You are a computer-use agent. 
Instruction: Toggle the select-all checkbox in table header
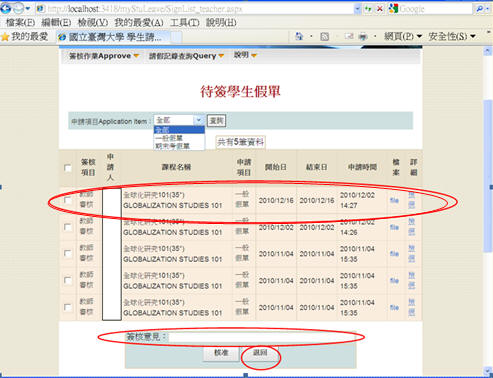tap(68, 168)
